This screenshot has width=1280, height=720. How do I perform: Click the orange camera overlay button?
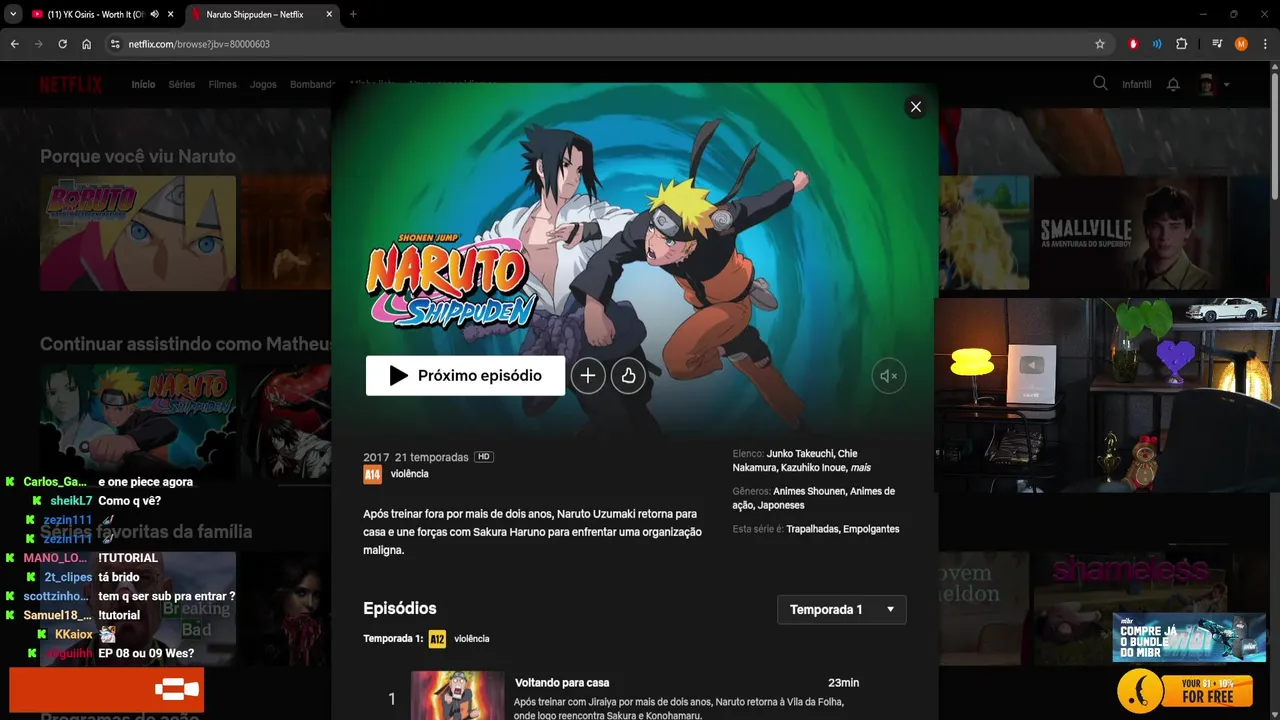tap(106, 690)
